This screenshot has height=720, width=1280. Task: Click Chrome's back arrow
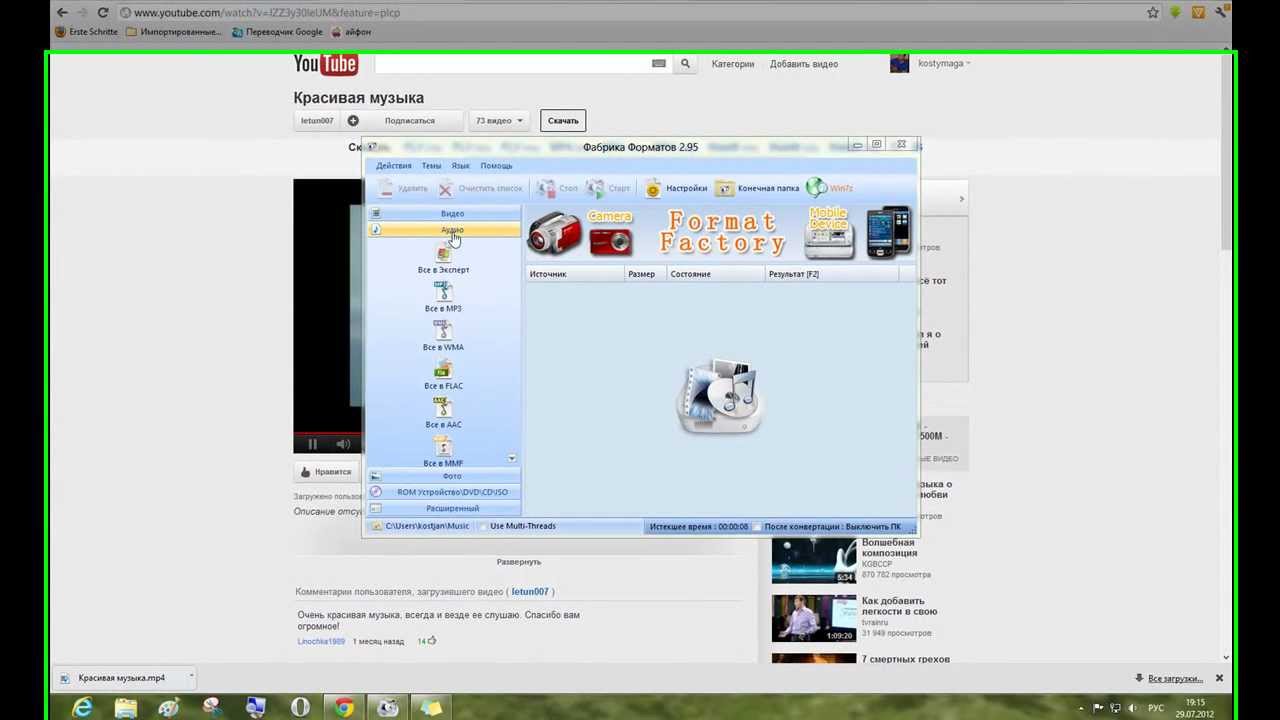(x=62, y=13)
